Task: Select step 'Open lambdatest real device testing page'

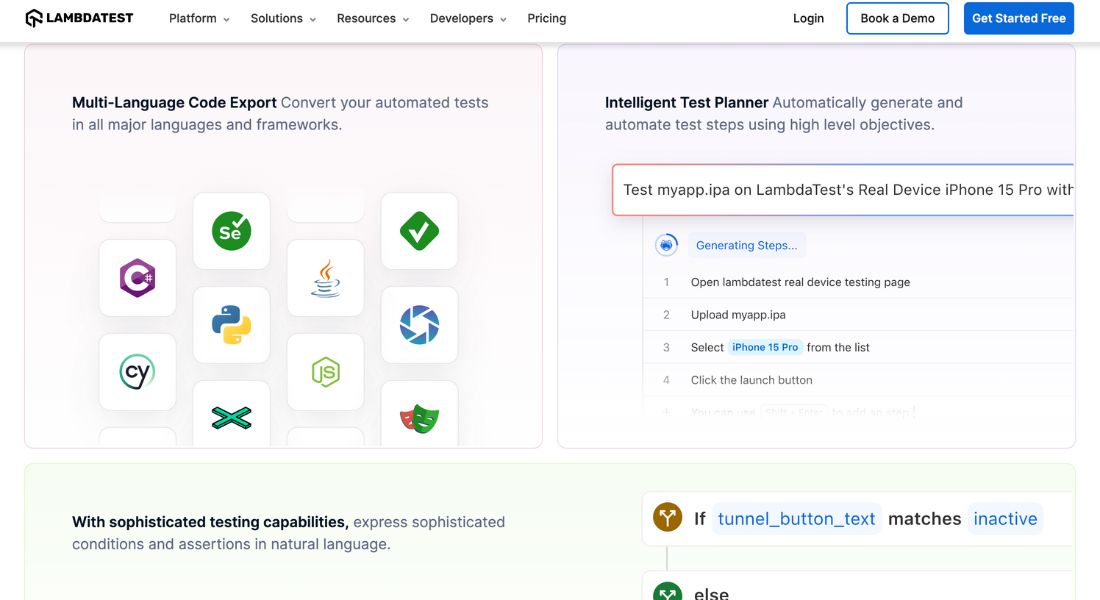Action: tap(800, 282)
